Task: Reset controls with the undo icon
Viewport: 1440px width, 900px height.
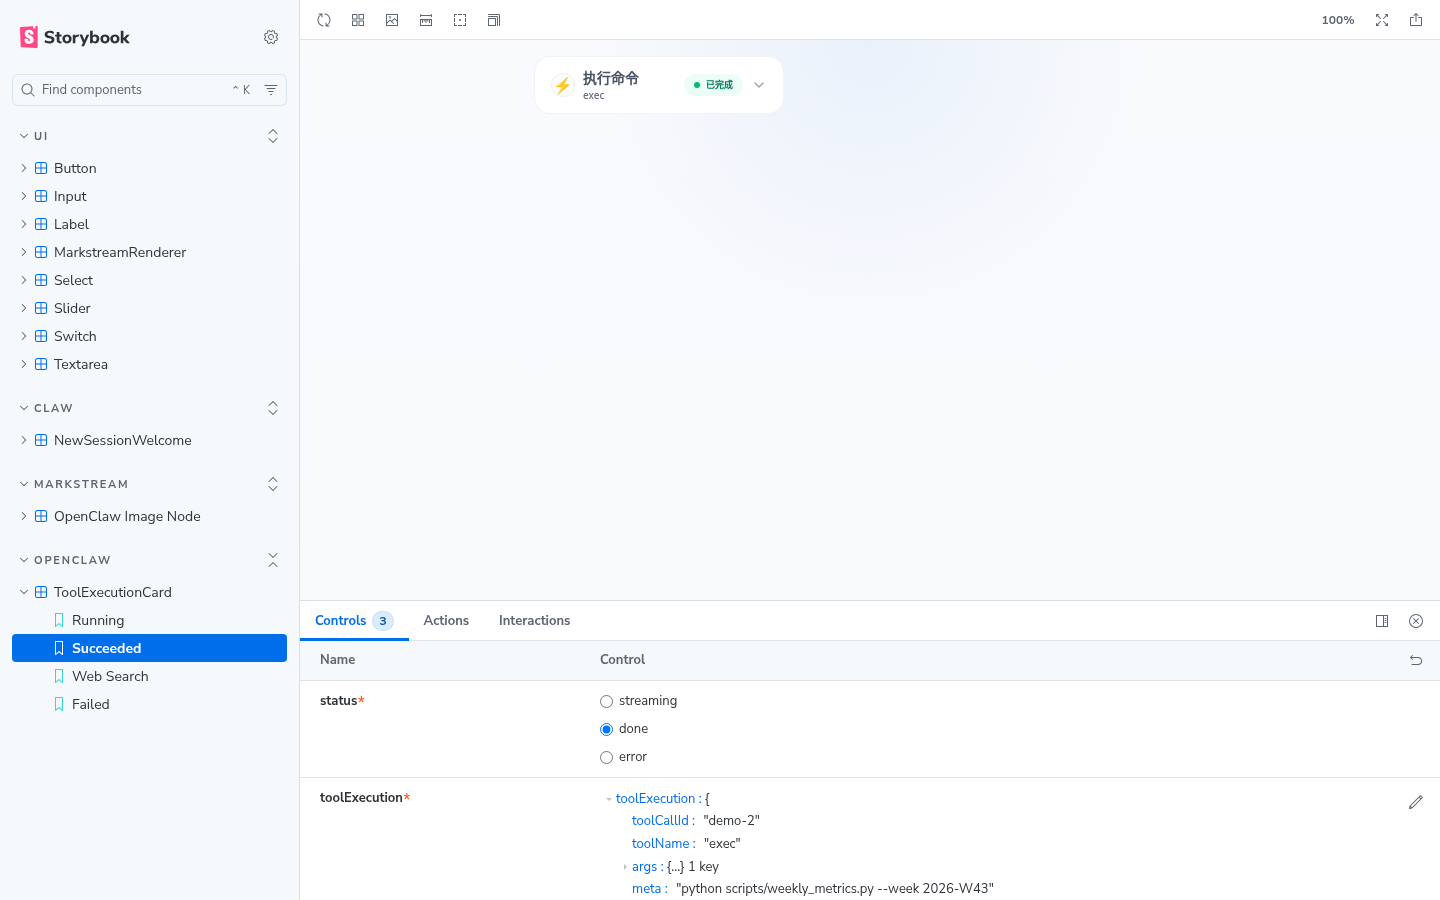Action: pos(1416,660)
